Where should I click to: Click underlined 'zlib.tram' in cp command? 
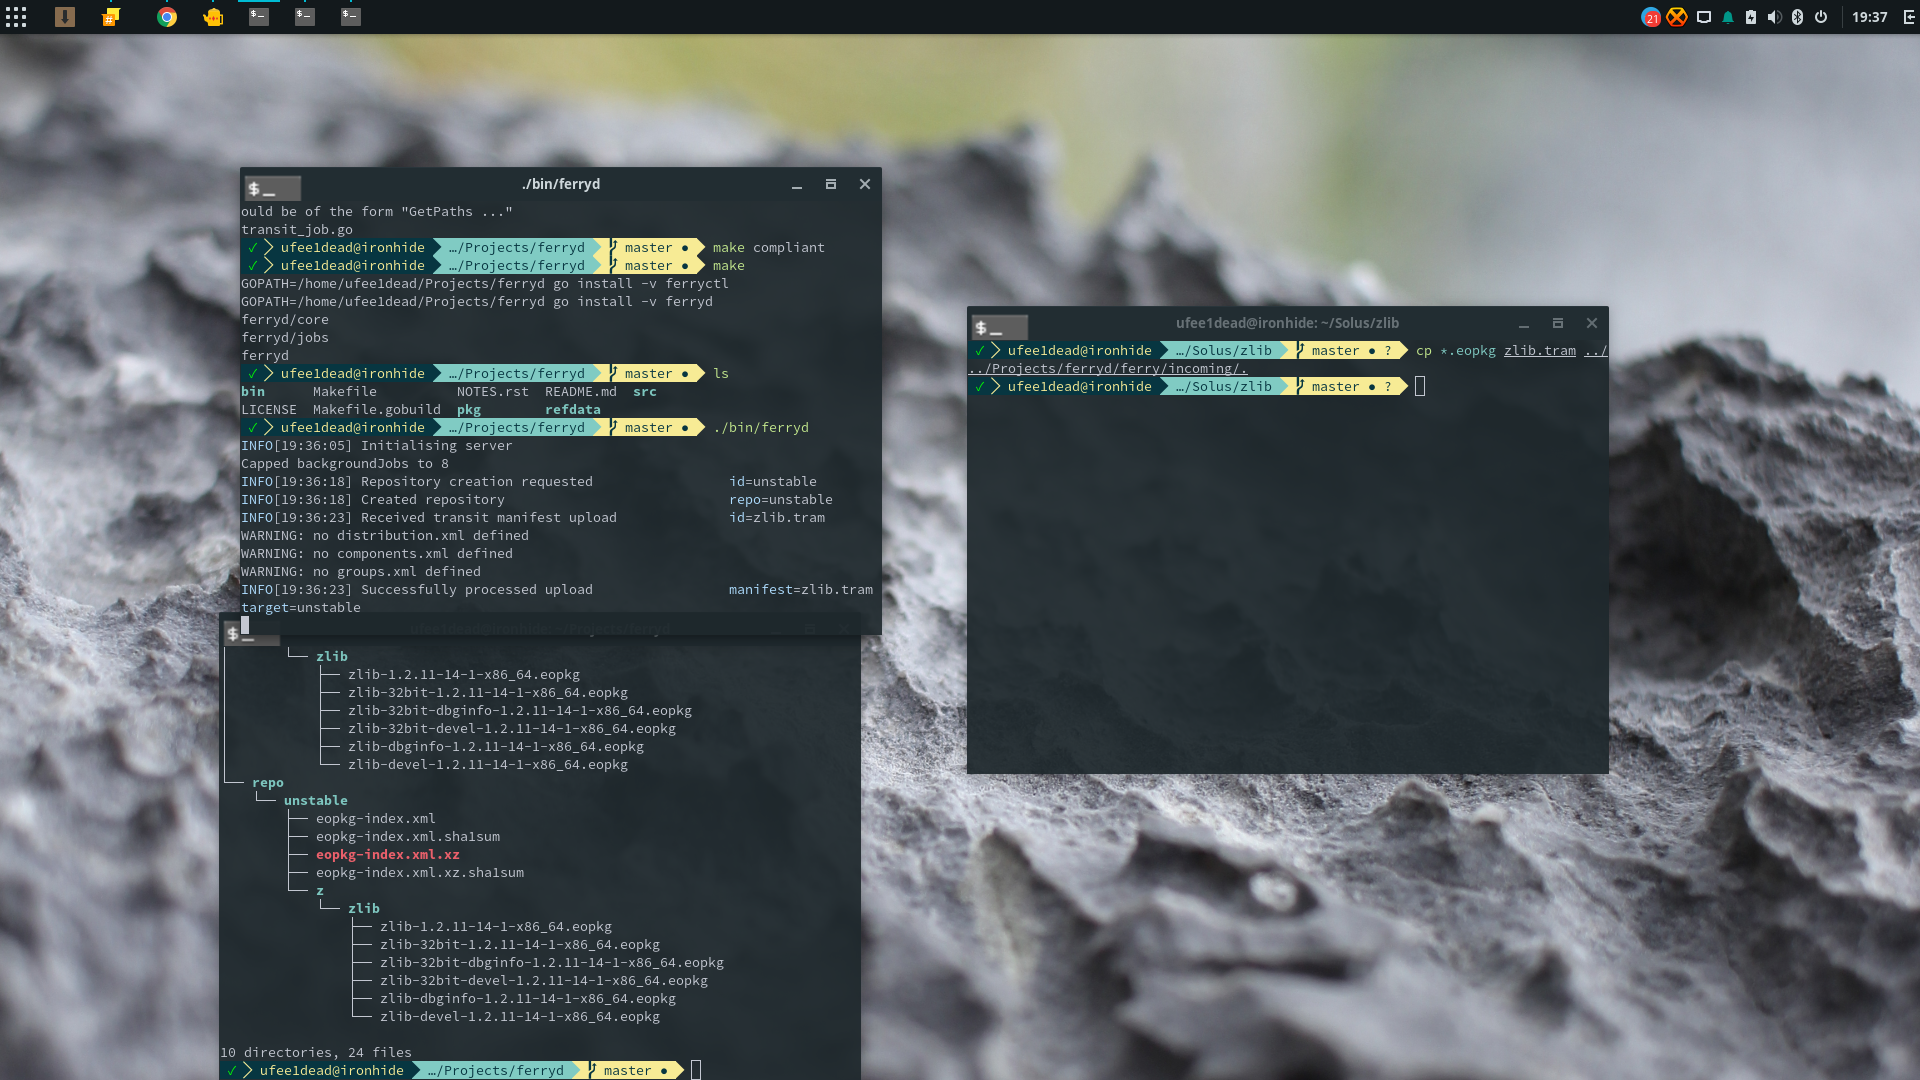coord(1540,351)
